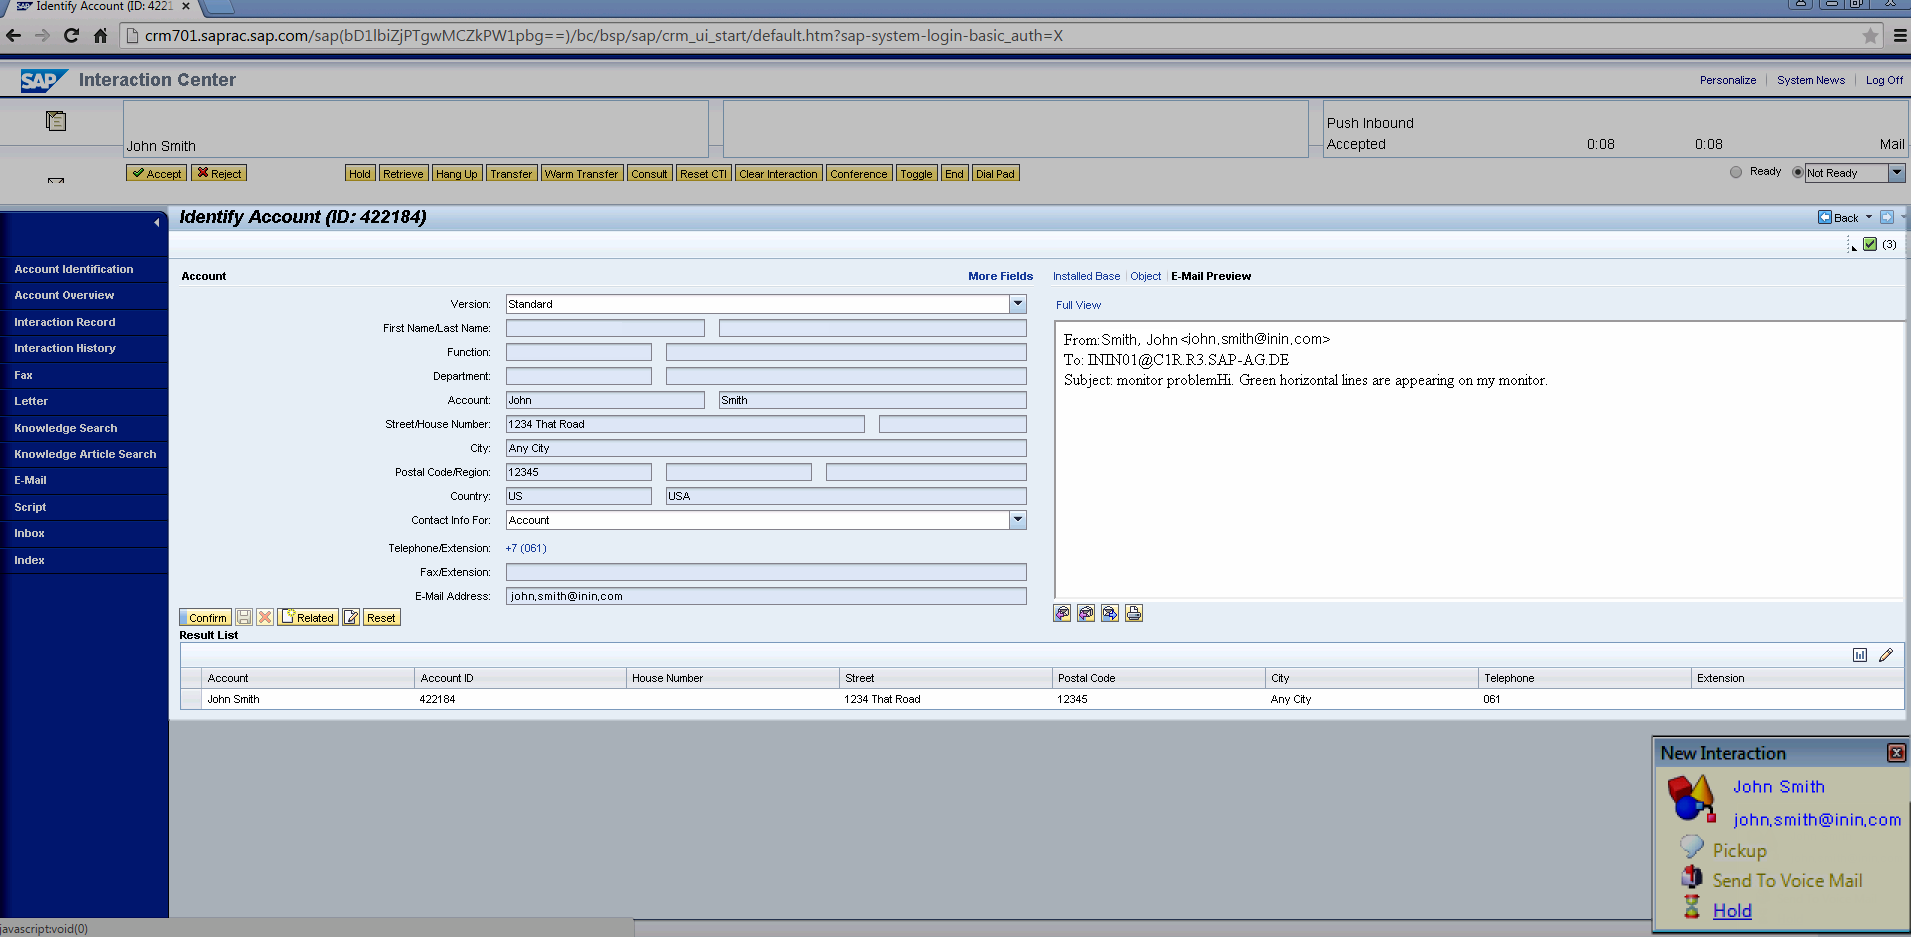Click into the Fax/Extension field
Image resolution: width=1911 pixels, height=937 pixels.
765,572
